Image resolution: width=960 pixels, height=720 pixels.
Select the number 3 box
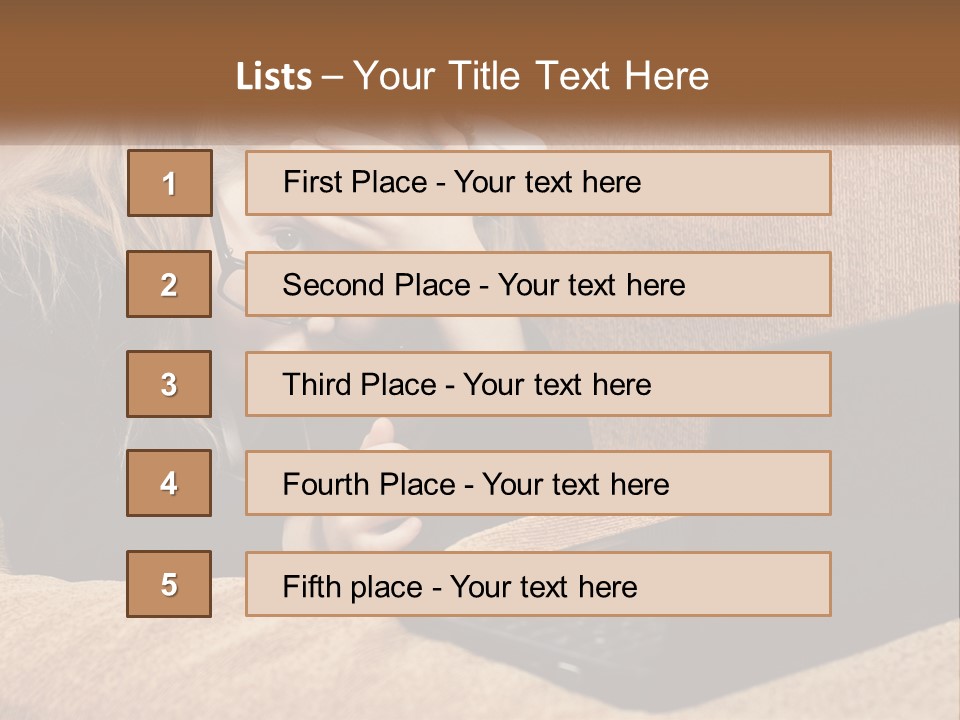coord(169,384)
